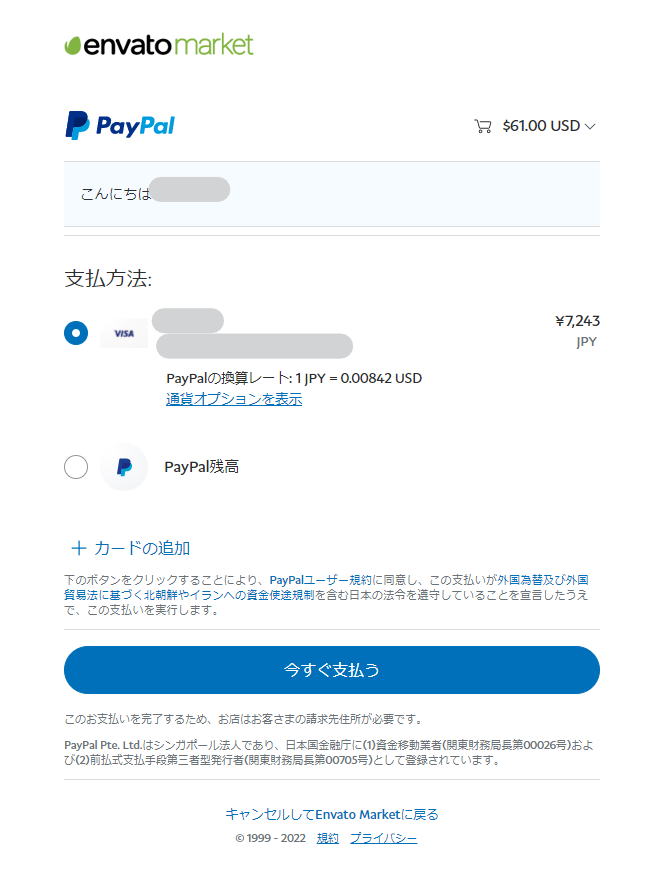Open the 通貨オプションを表示 link
This screenshot has width=646, height=896.
click(x=234, y=399)
